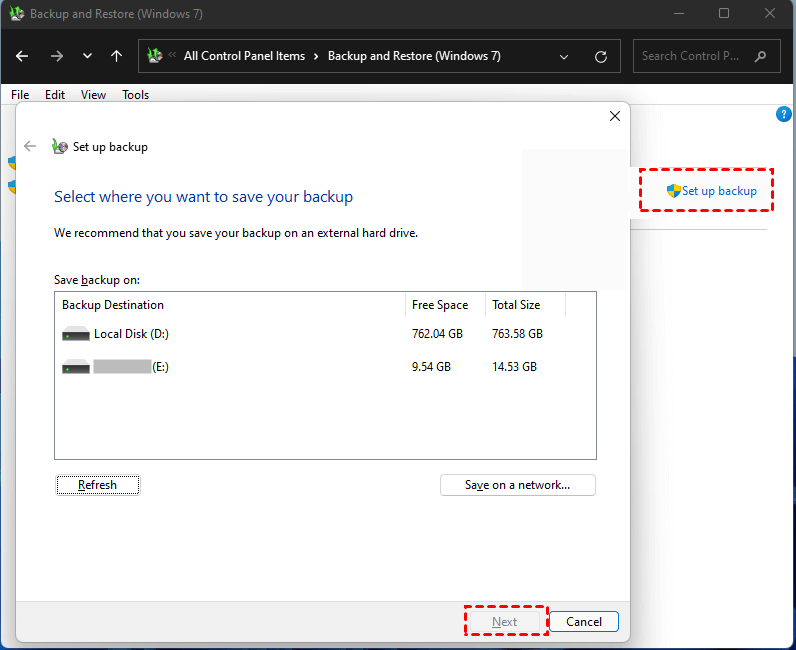Viewport: 796px width, 650px height.
Task: Select Local Disk (D:) as destination
Action: [325, 334]
